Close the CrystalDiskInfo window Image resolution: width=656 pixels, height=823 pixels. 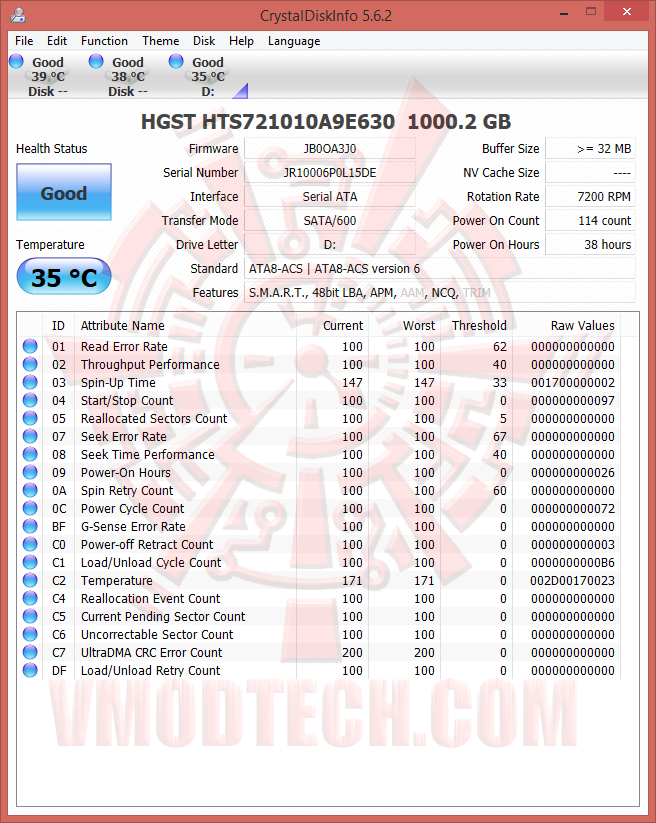(x=627, y=12)
